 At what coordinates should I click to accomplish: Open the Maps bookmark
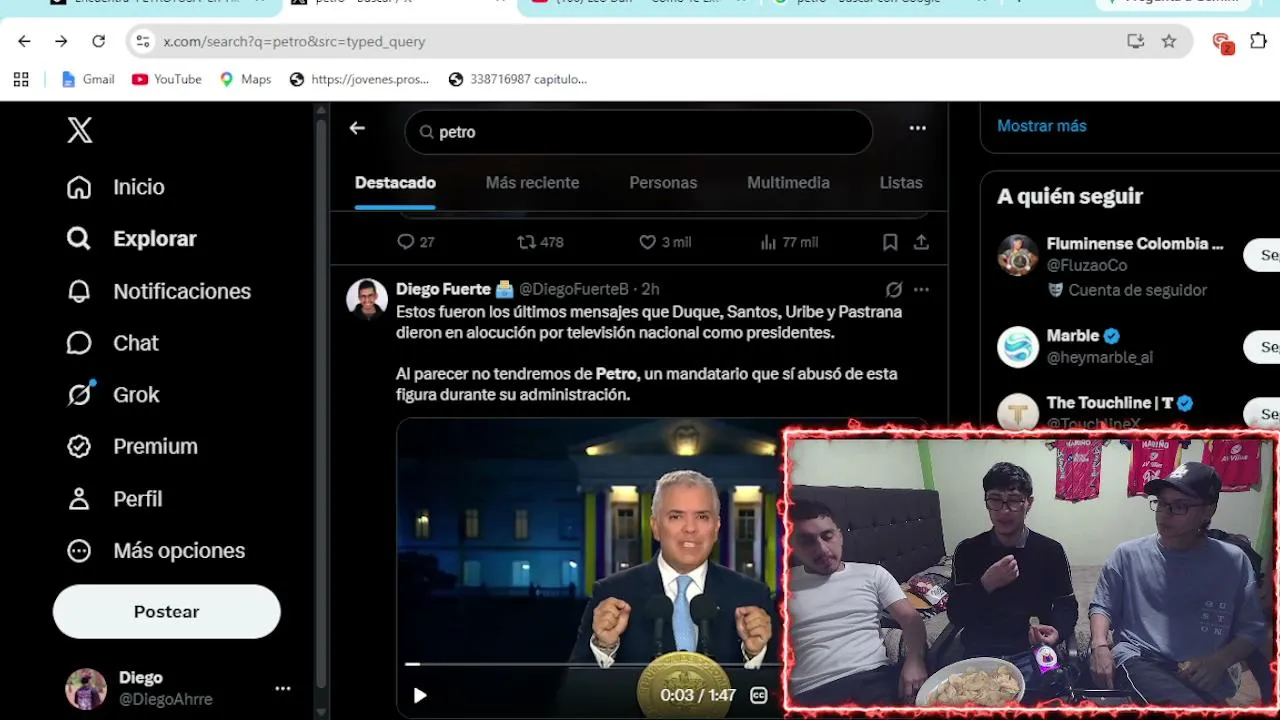pos(245,79)
